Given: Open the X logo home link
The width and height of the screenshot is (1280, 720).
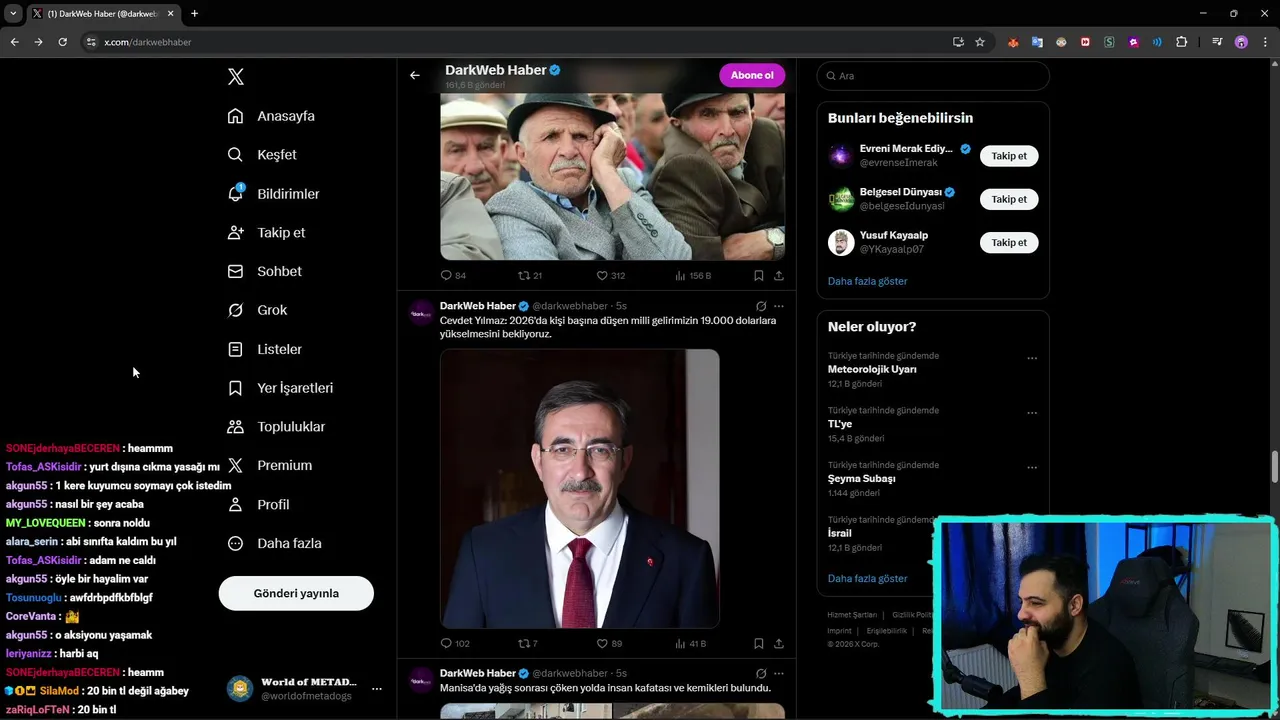Looking at the screenshot, I should pyautogui.click(x=236, y=77).
